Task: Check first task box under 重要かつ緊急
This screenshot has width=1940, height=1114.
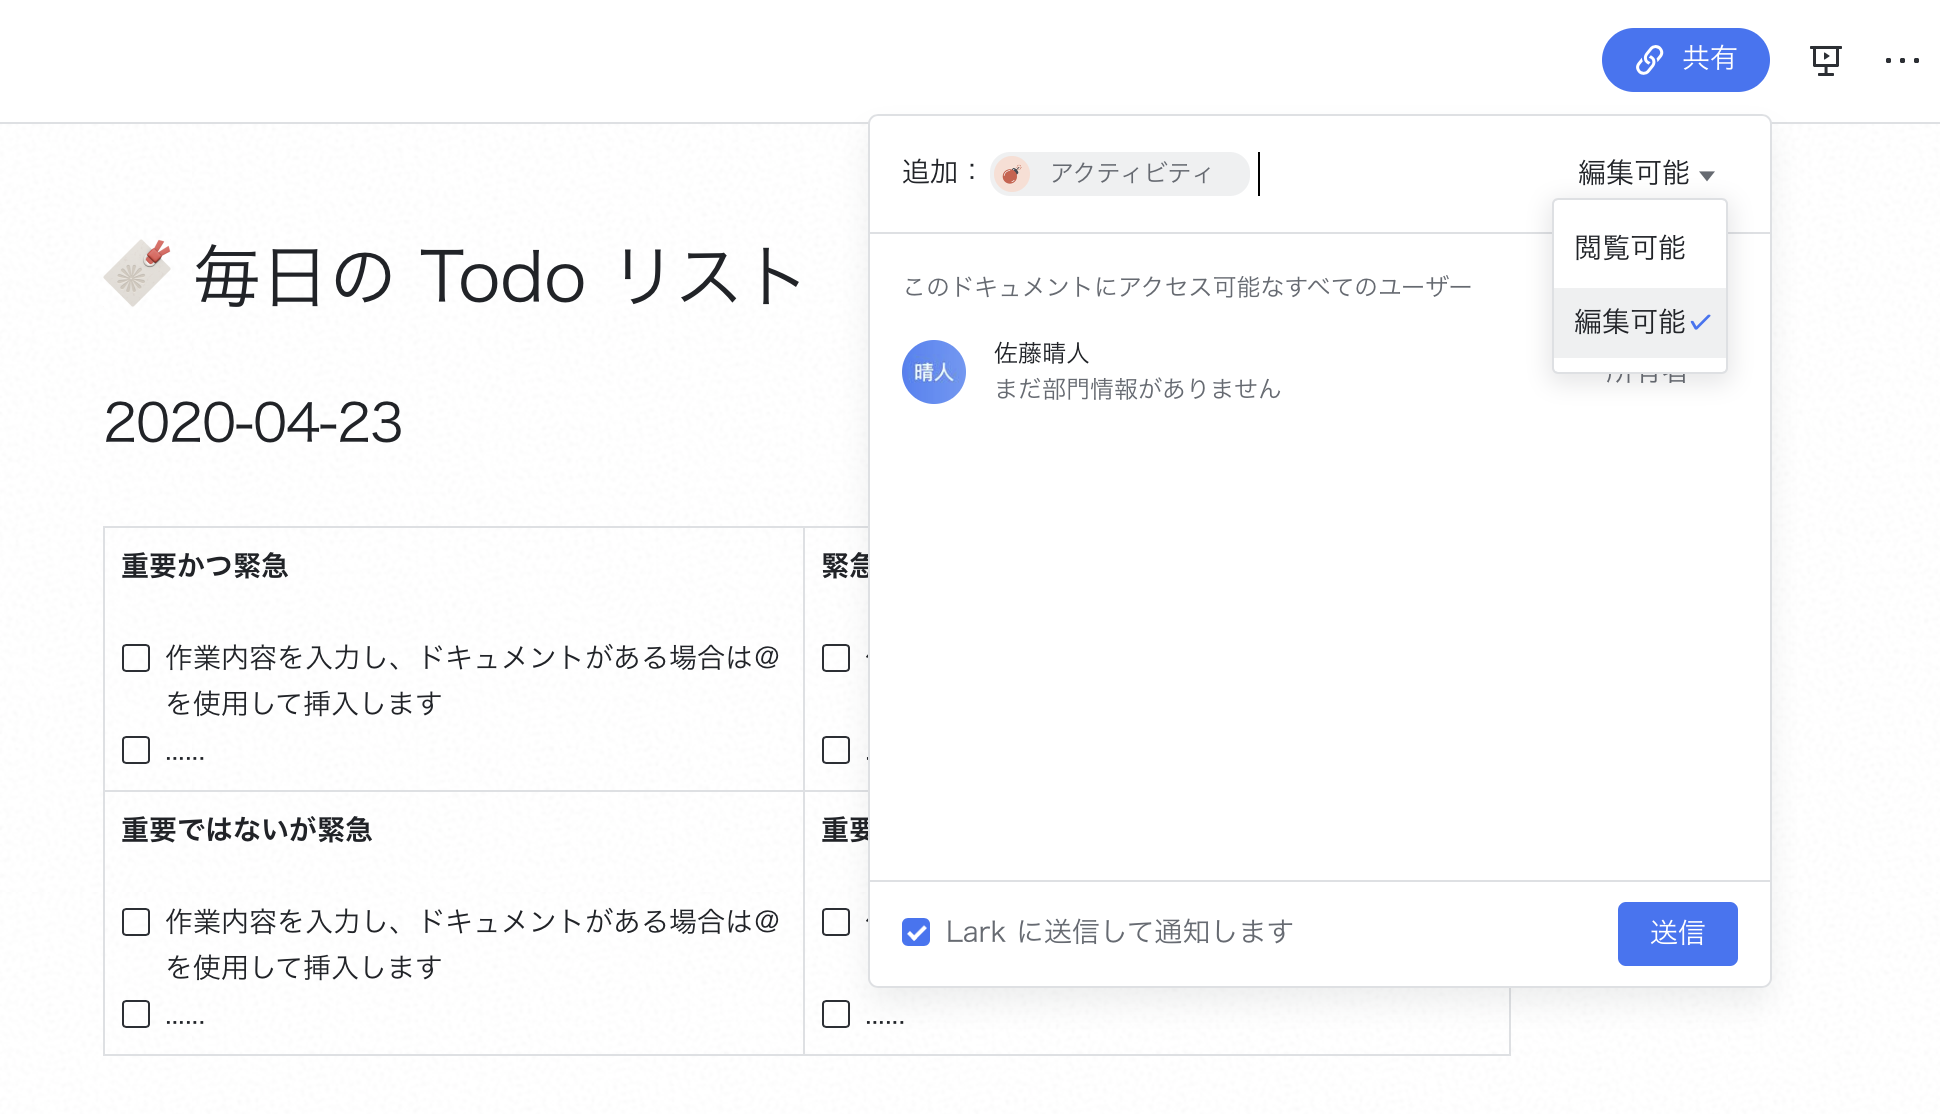Action: (136, 658)
